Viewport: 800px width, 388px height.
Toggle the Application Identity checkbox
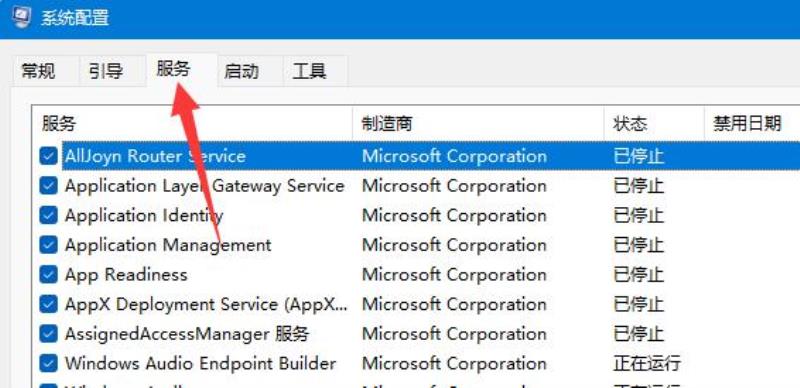(x=48, y=215)
